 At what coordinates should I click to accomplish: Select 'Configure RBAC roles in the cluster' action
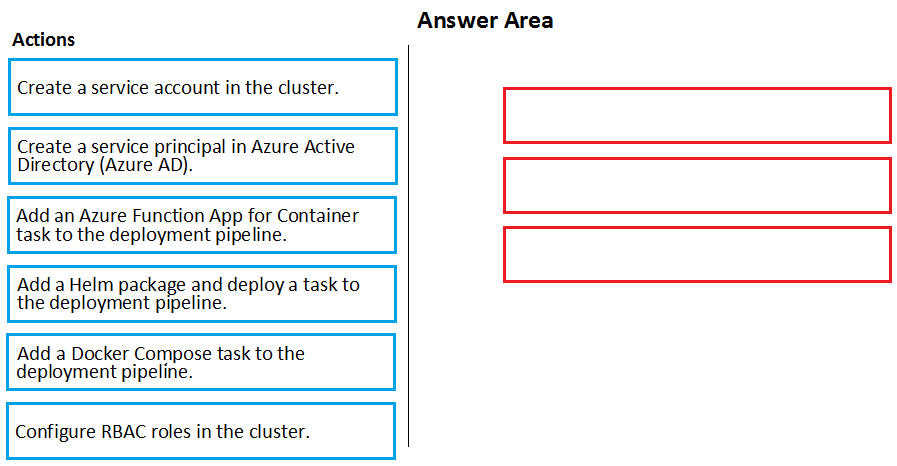[x=201, y=431]
